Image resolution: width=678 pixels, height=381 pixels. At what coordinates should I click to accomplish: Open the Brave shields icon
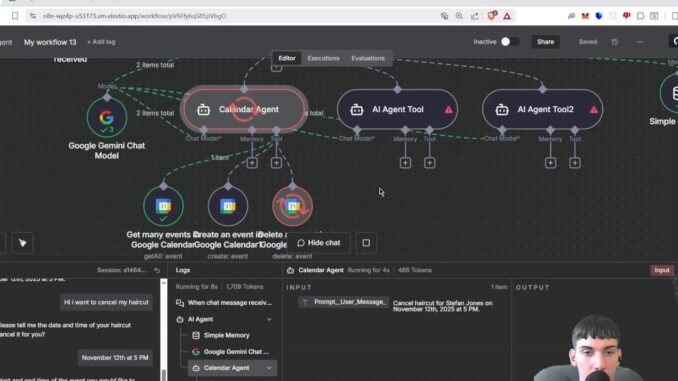tap(492, 16)
